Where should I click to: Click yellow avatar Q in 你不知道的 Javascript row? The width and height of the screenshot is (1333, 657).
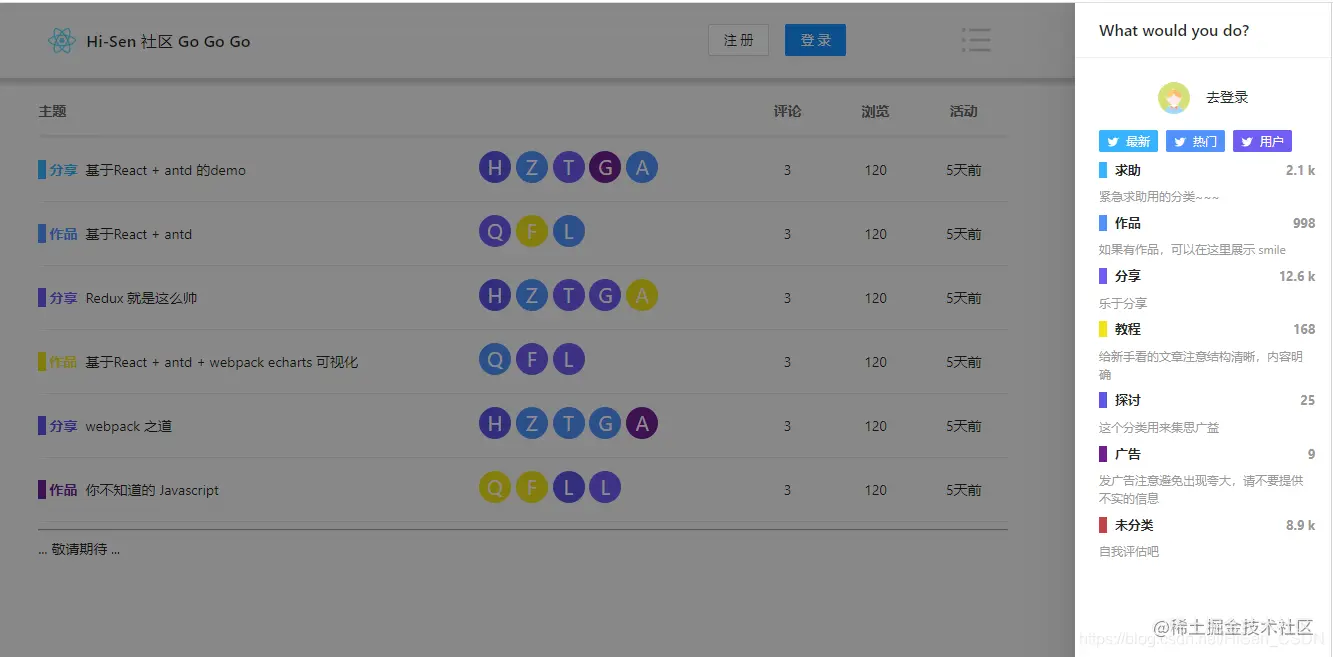(x=495, y=488)
